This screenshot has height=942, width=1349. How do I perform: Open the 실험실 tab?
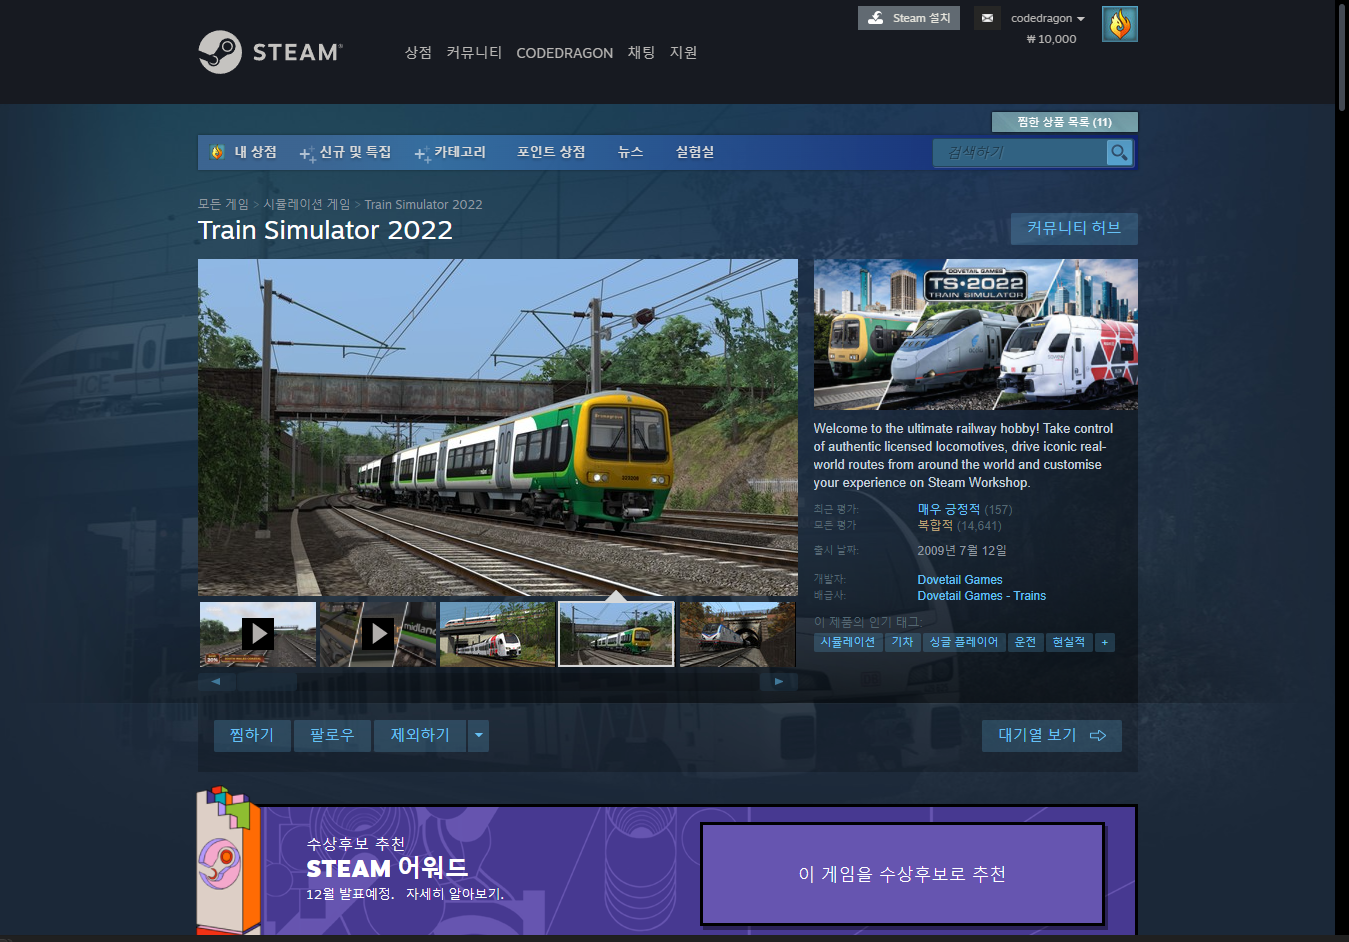[694, 152]
